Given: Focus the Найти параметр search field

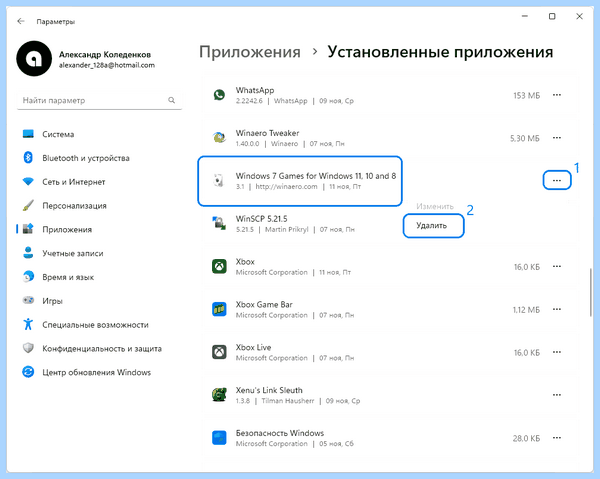Looking at the screenshot, I should pos(99,100).
